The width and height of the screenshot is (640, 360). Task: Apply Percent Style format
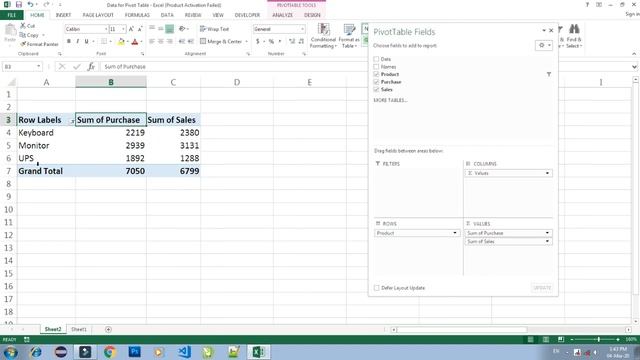(x=271, y=41)
